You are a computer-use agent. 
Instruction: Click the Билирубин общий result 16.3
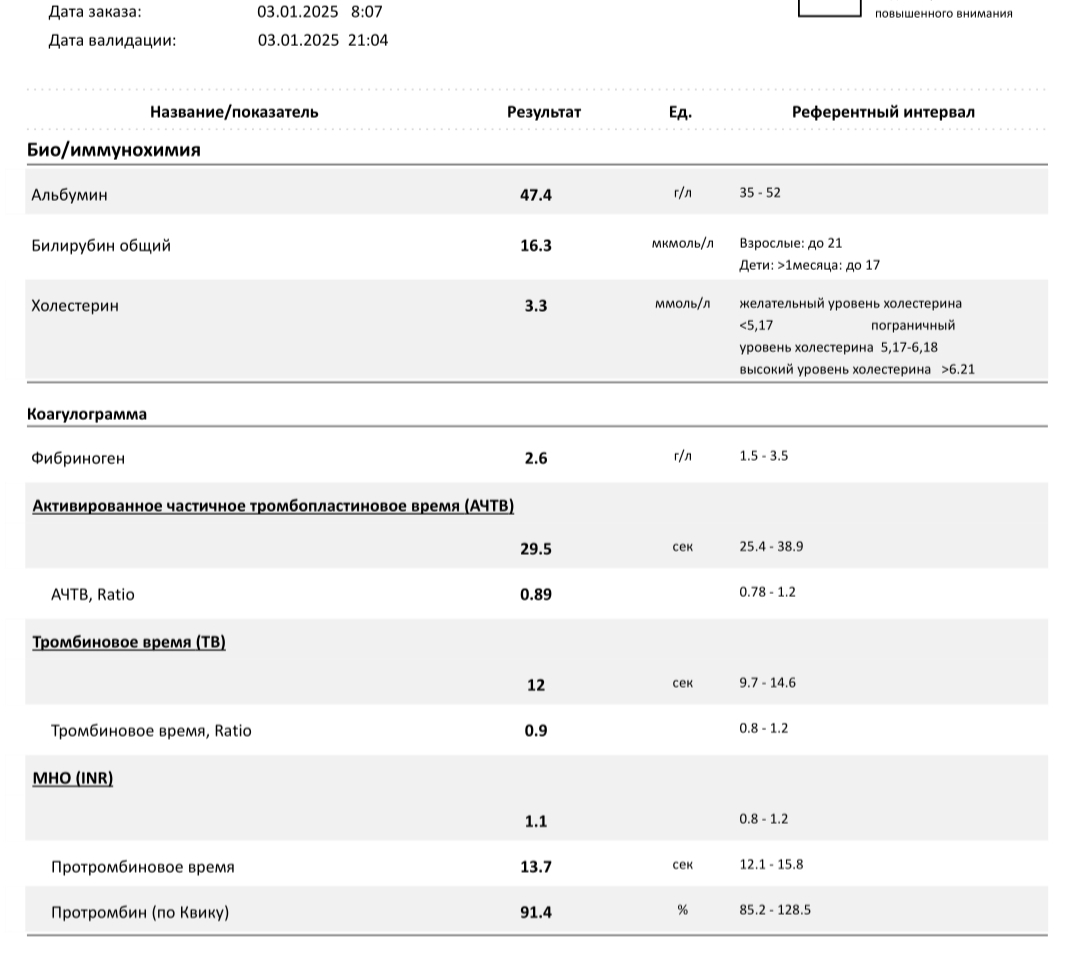[536, 245]
